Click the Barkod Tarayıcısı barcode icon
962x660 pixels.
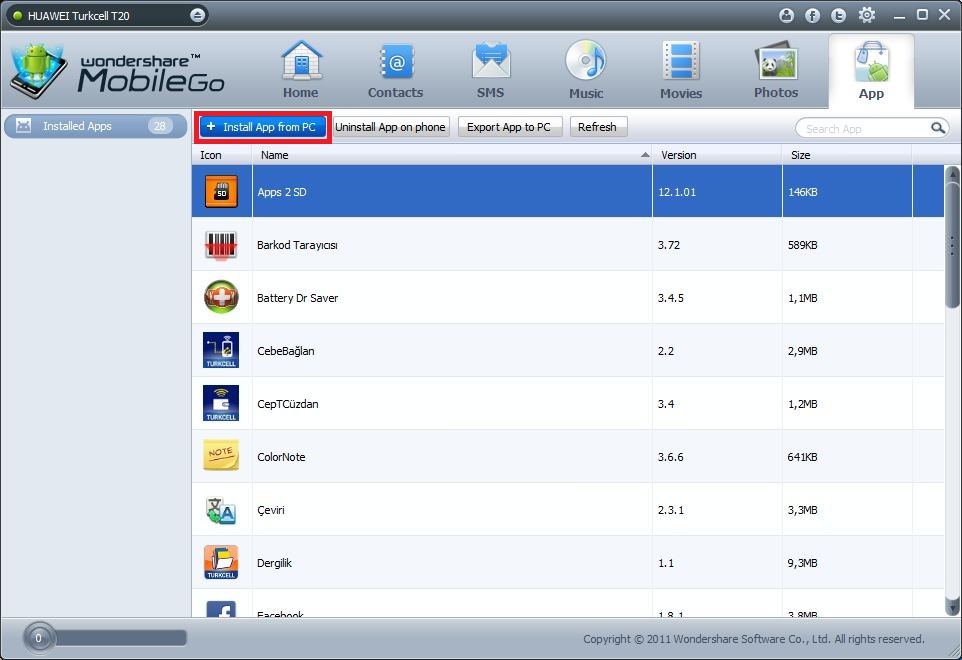tap(221, 245)
